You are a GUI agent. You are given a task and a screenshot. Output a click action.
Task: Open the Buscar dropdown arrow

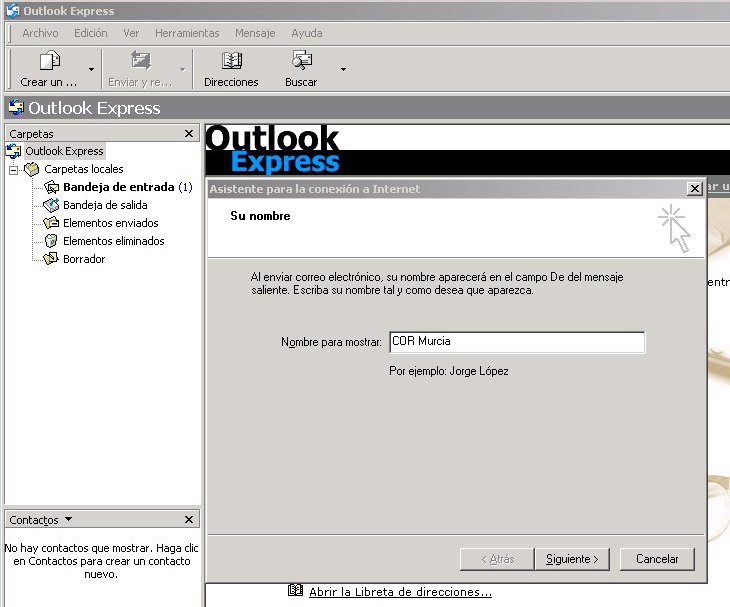[x=343, y=69]
